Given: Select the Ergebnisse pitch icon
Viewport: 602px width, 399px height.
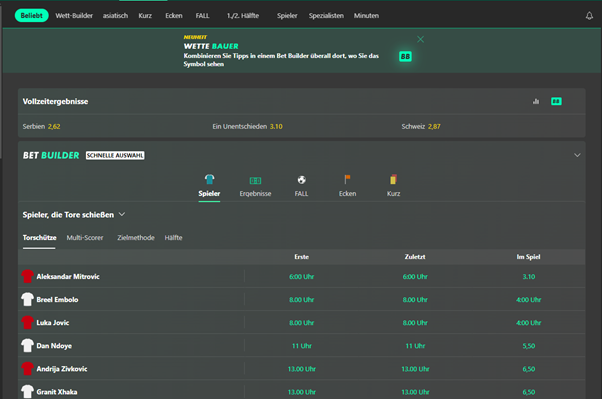Looking at the screenshot, I should pyautogui.click(x=255, y=180).
